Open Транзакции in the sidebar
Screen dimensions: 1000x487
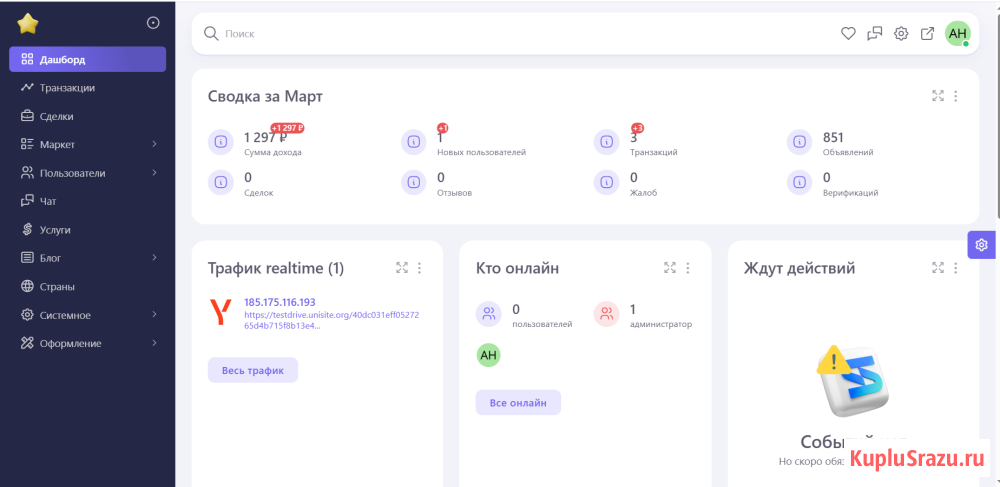point(67,88)
